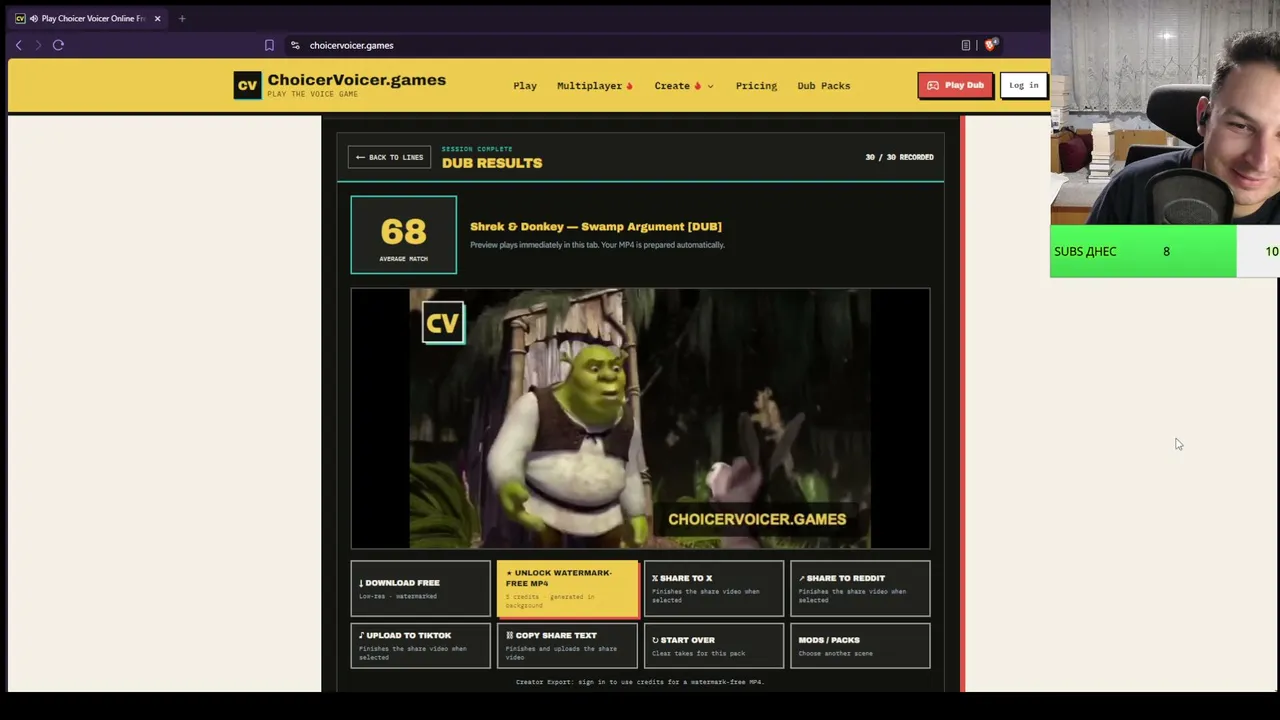Screen dimensions: 1280x720
Task: Click the green "SUBS ДНЕС" counter bar
Action: 1143,251
